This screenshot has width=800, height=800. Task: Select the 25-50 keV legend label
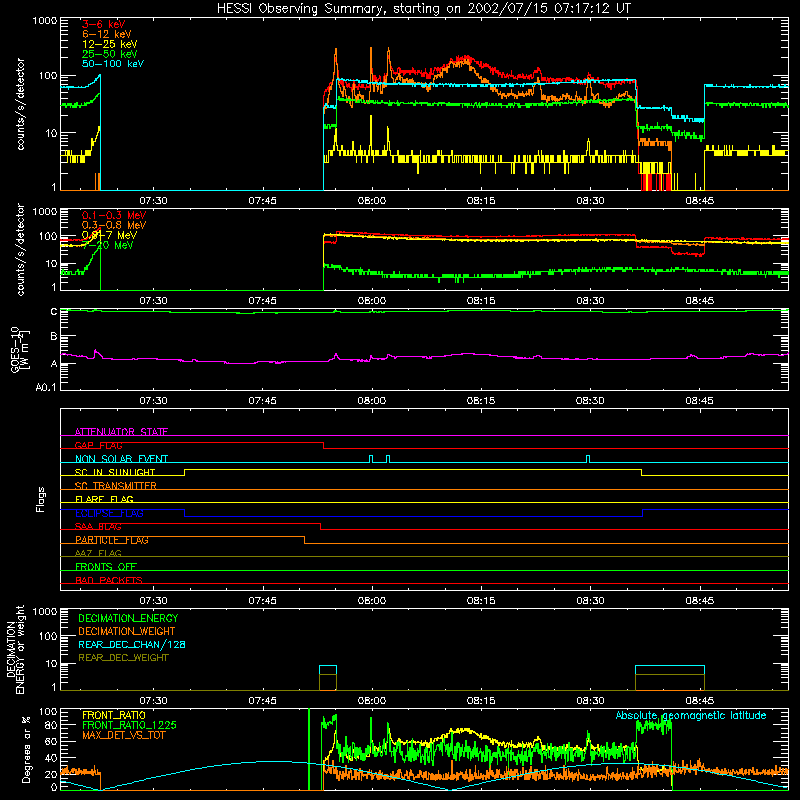tap(110, 54)
